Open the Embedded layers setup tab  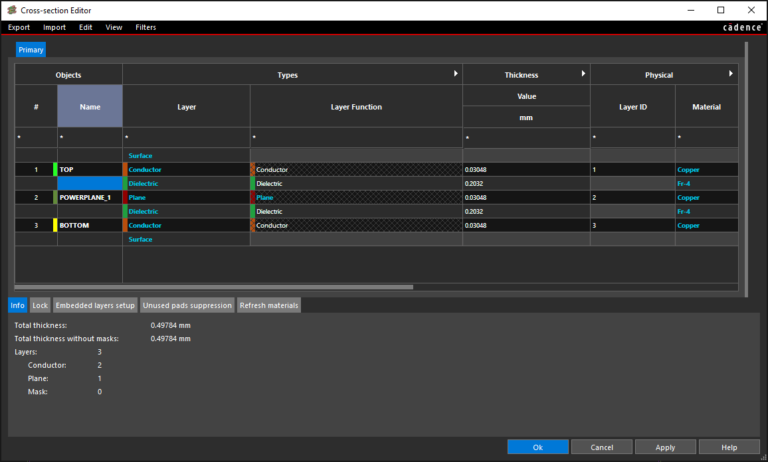[95, 305]
